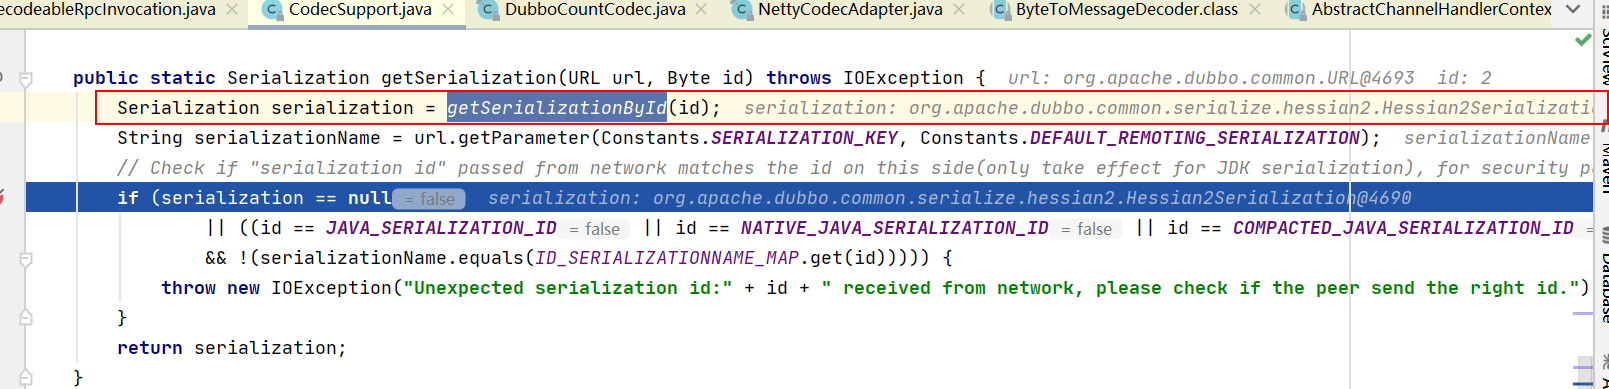
Task: Open the NettyCodecAdapter.java tab
Action: click(x=850, y=10)
